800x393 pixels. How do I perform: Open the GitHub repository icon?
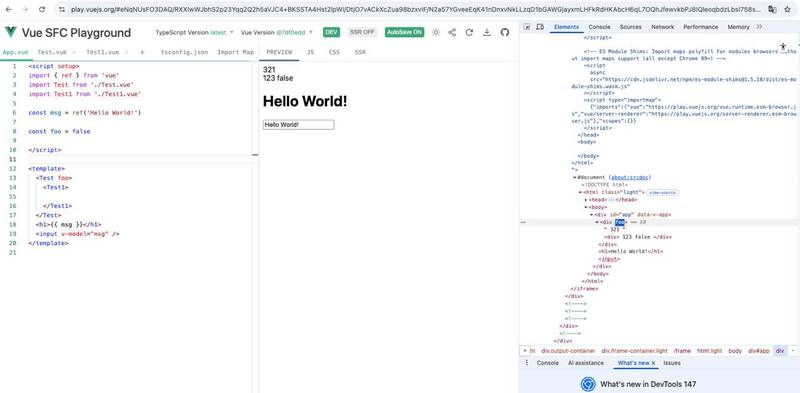[x=505, y=32]
